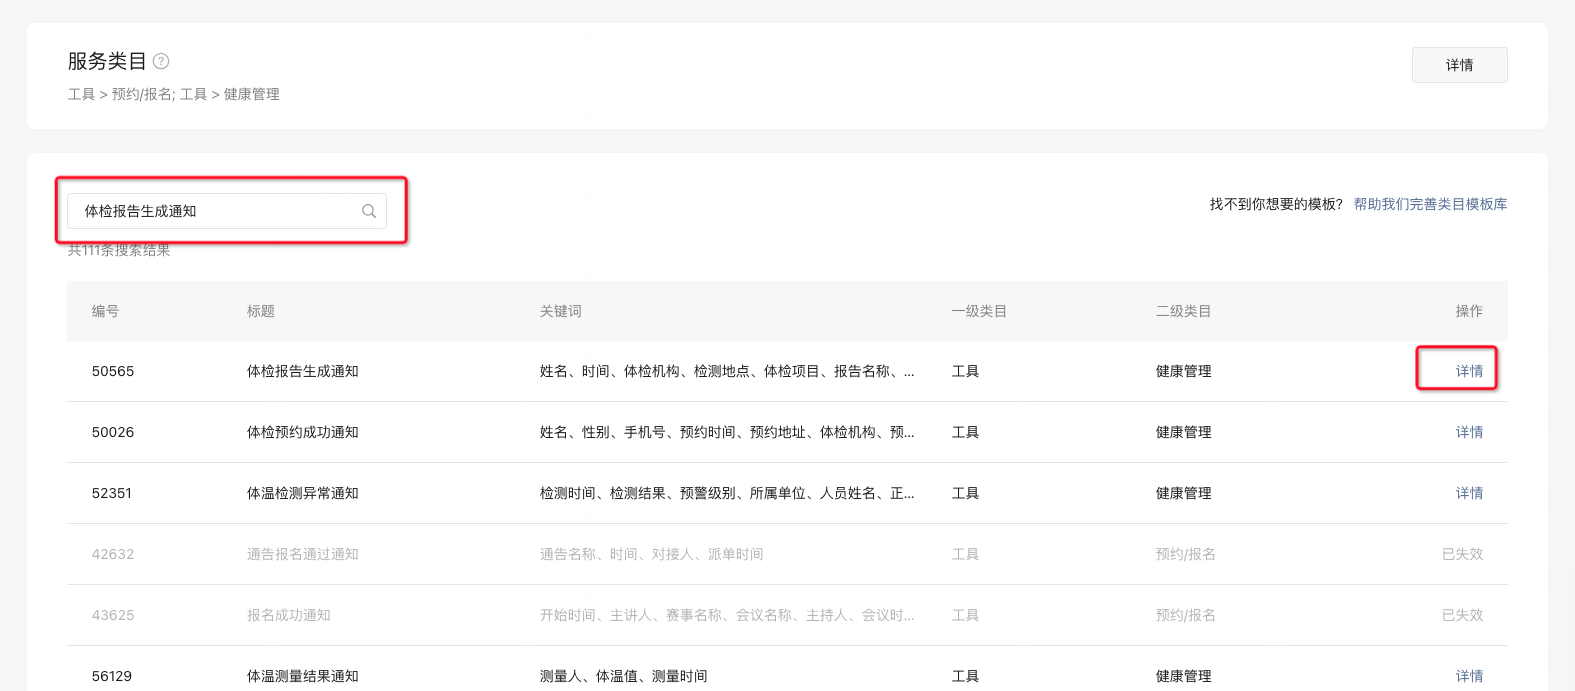The image size is (1575, 691).
Task: Click the 二级类目 column header
Action: click(x=1183, y=311)
